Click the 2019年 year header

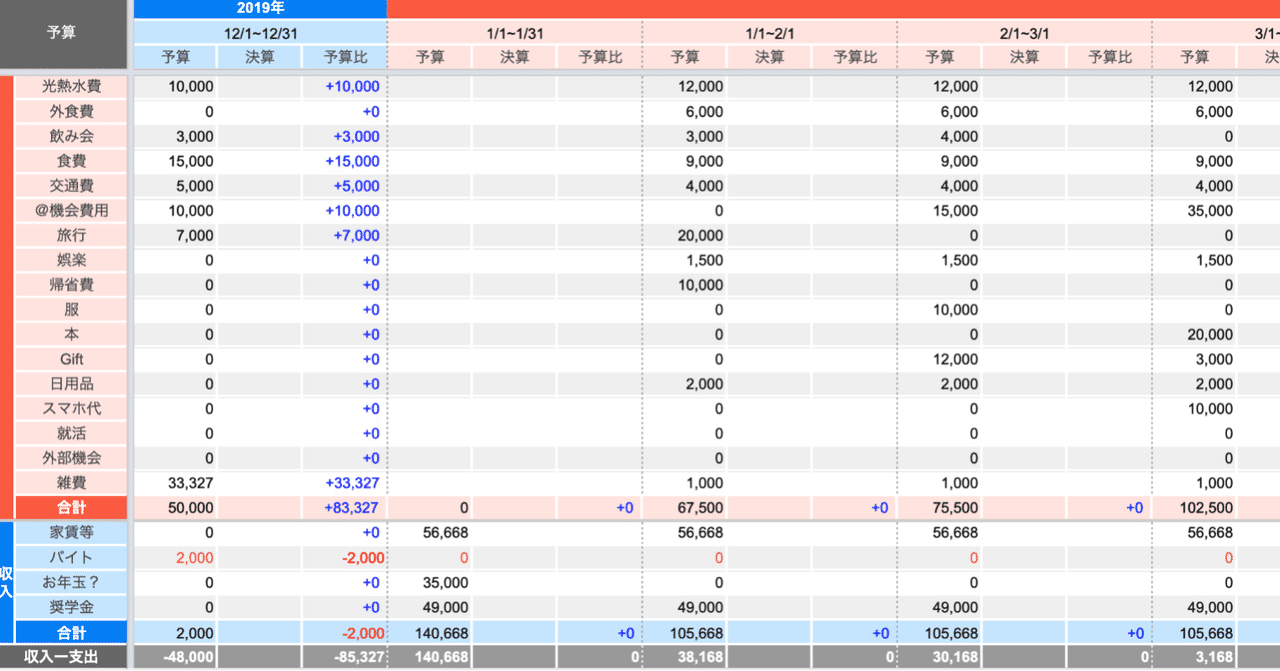tap(260, 9)
